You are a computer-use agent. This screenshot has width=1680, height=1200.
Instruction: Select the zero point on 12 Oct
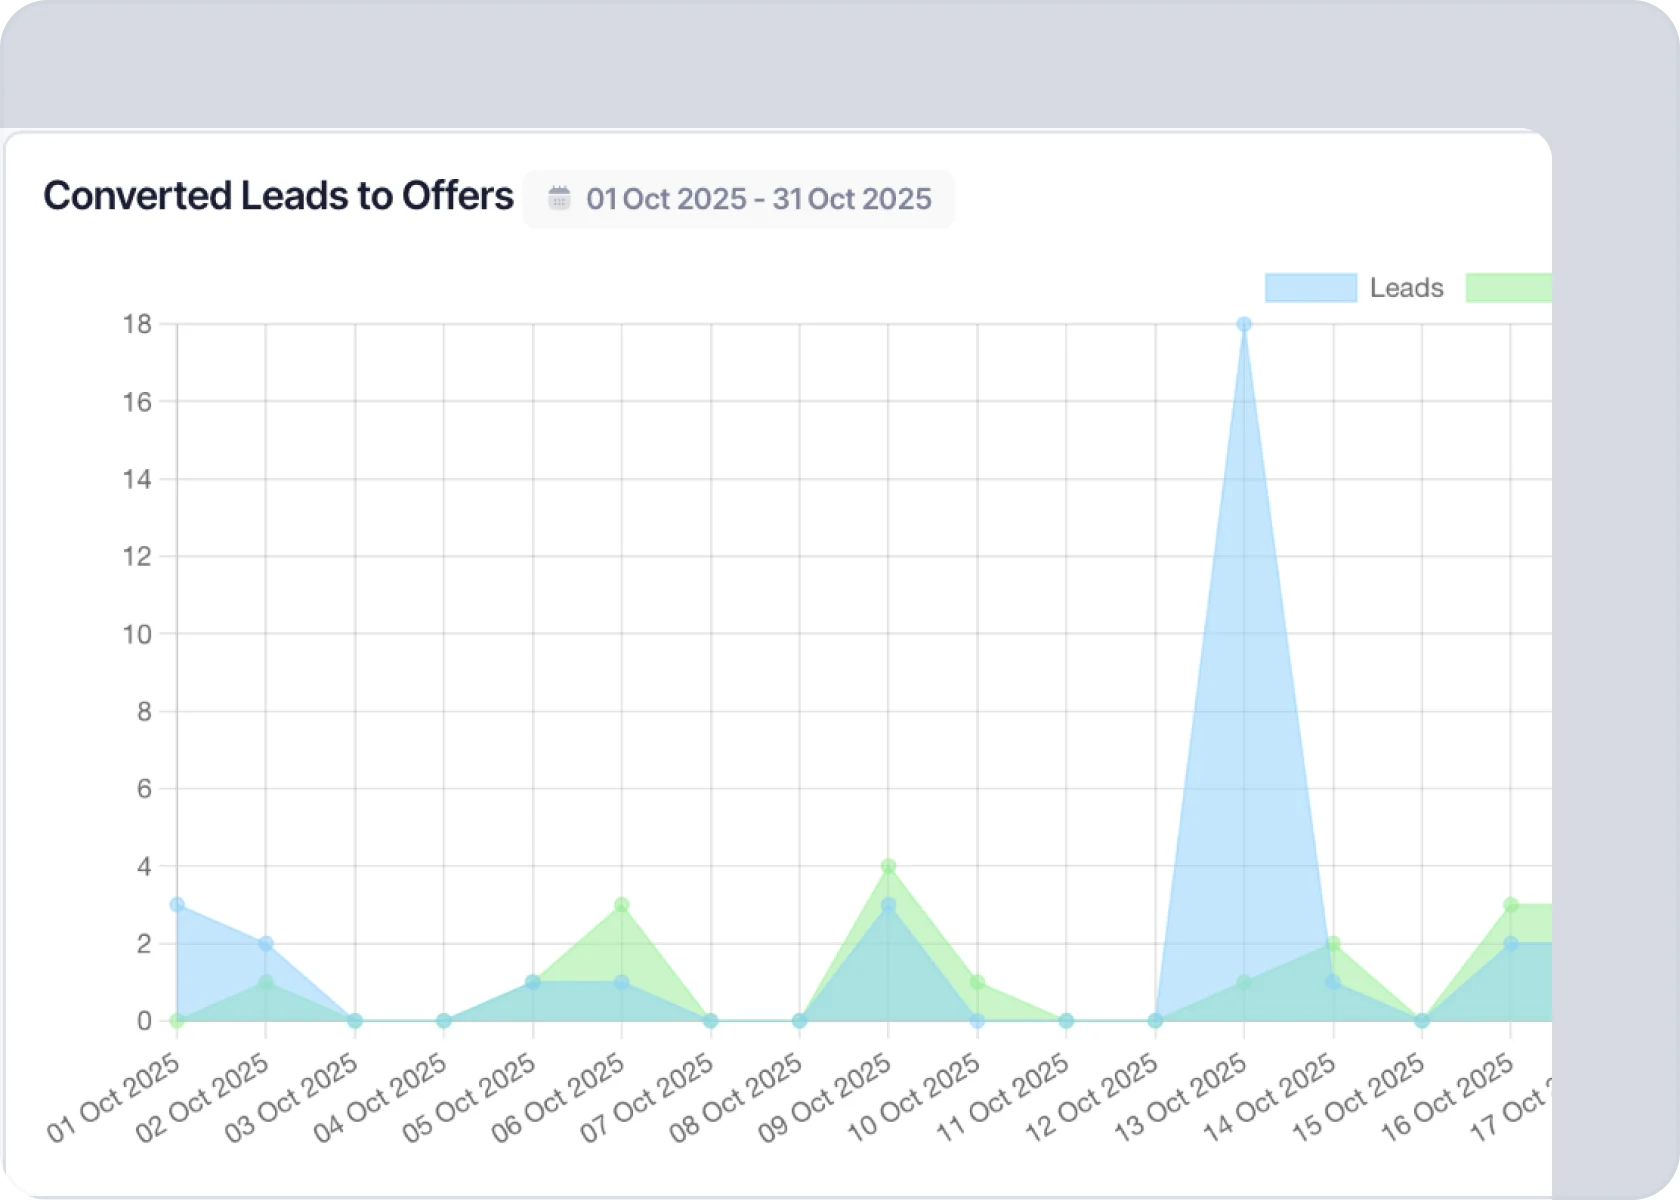[x=1155, y=1021]
